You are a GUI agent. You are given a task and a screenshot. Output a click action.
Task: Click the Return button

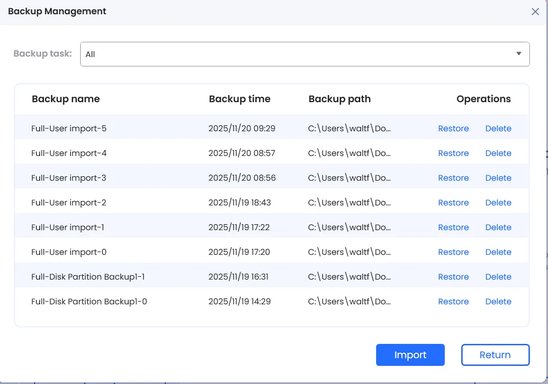pyautogui.click(x=495, y=355)
